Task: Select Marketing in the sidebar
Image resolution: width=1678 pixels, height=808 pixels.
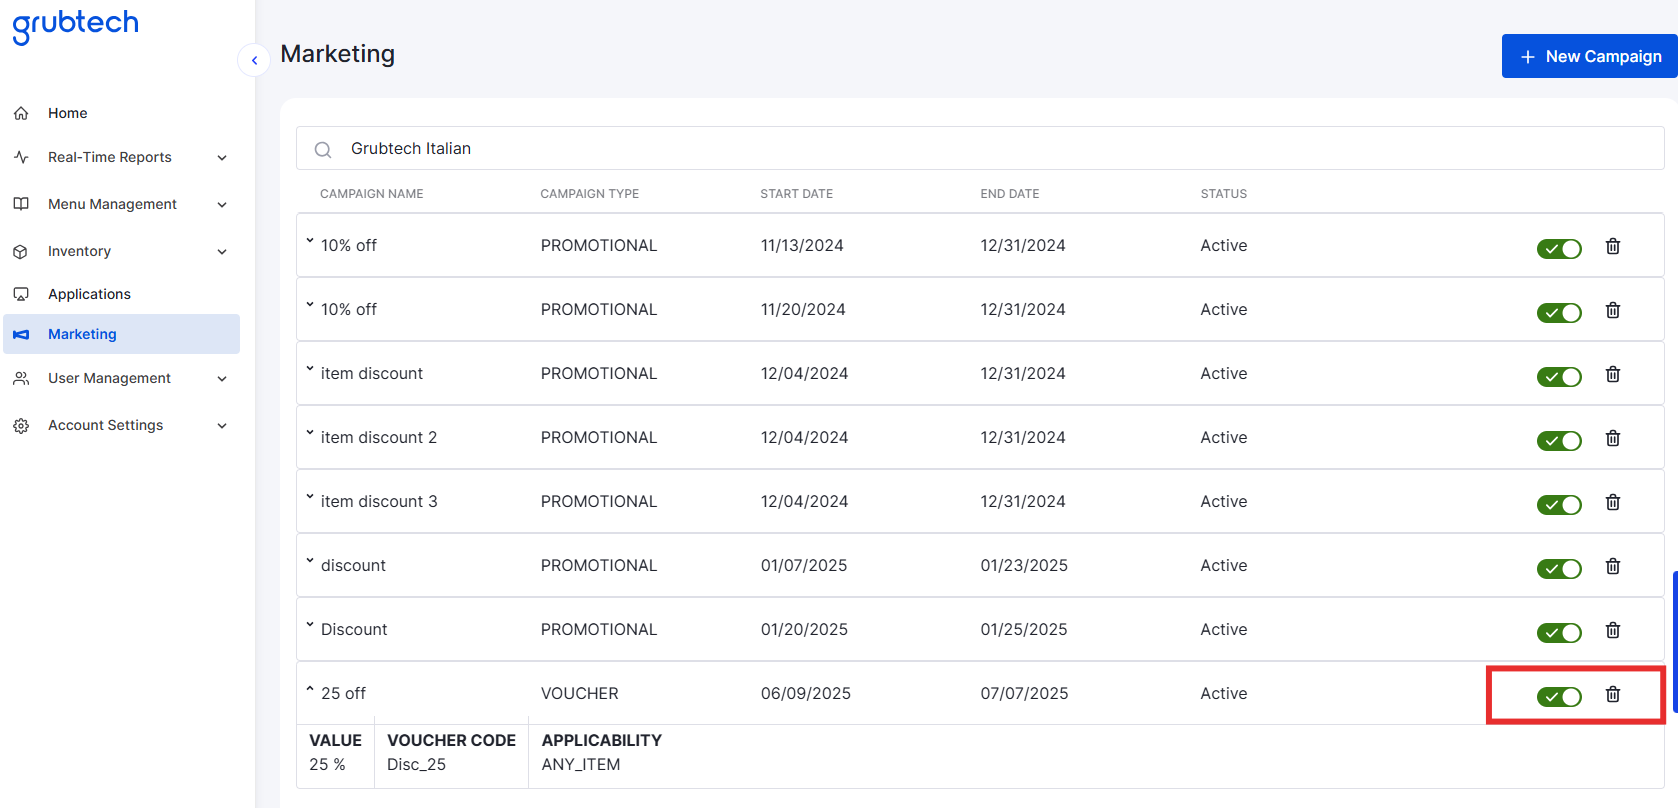Action: click(121, 334)
